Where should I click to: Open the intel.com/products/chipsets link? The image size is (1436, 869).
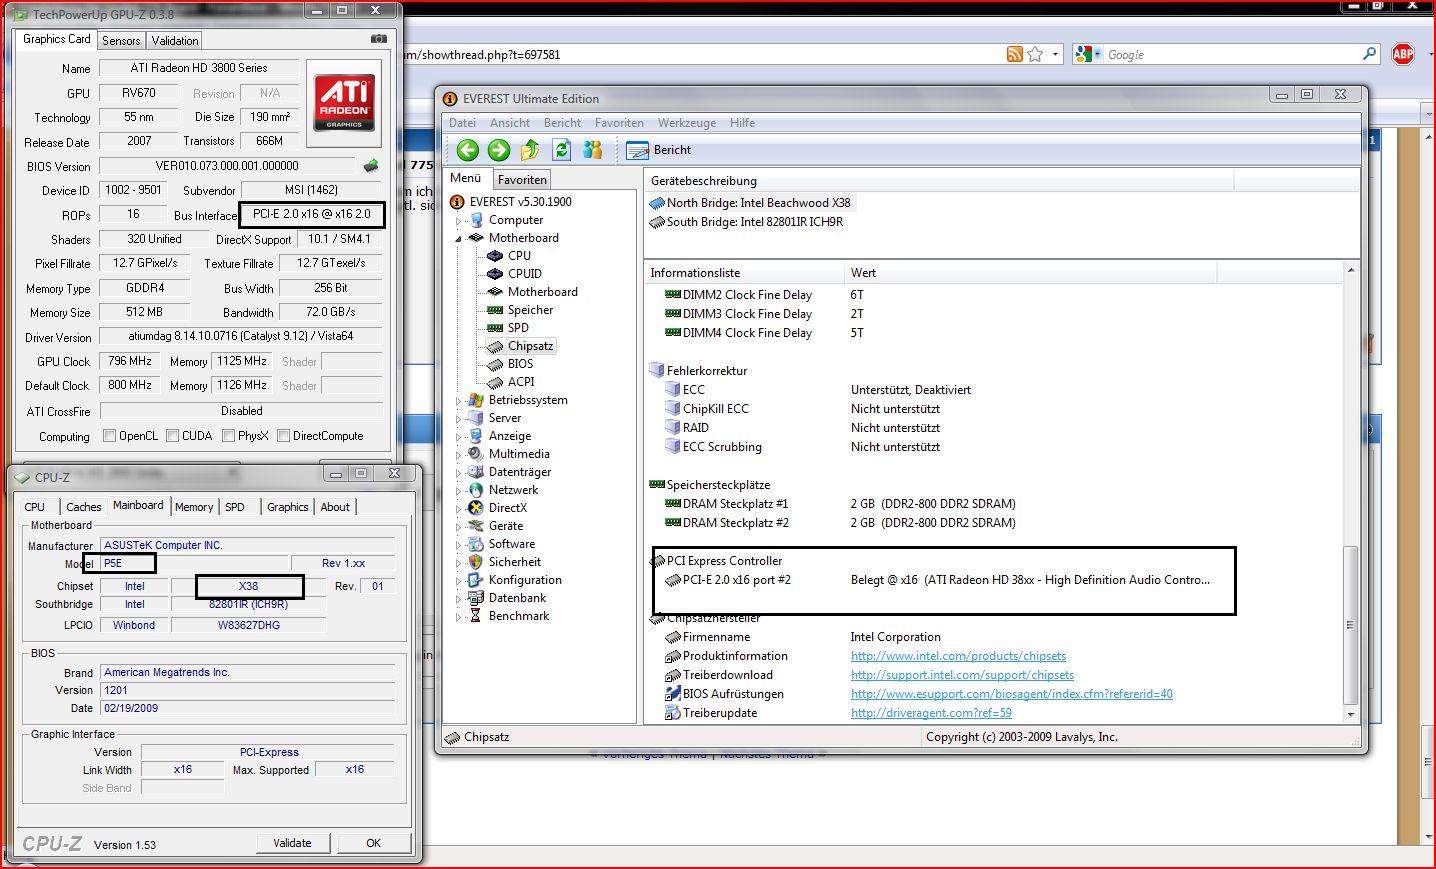coord(958,656)
